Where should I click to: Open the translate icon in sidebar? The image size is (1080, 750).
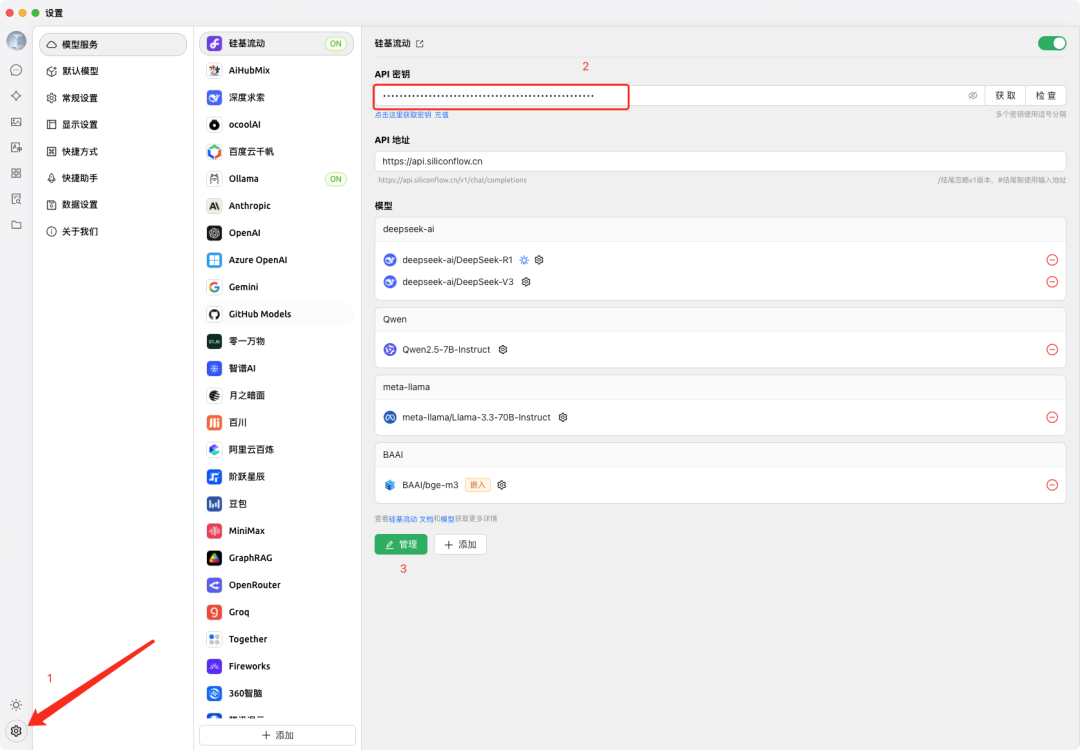16,147
